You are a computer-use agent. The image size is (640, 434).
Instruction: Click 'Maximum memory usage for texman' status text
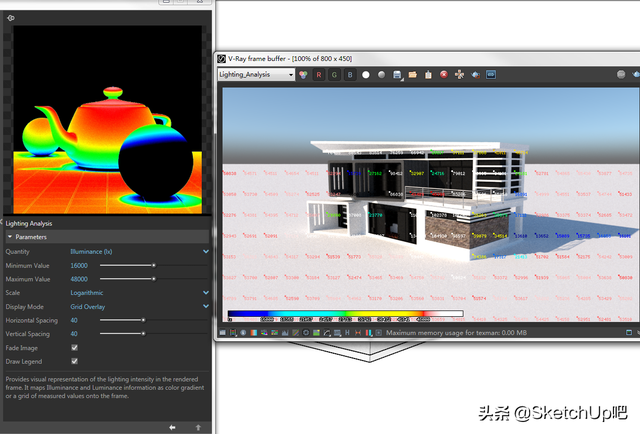456,333
